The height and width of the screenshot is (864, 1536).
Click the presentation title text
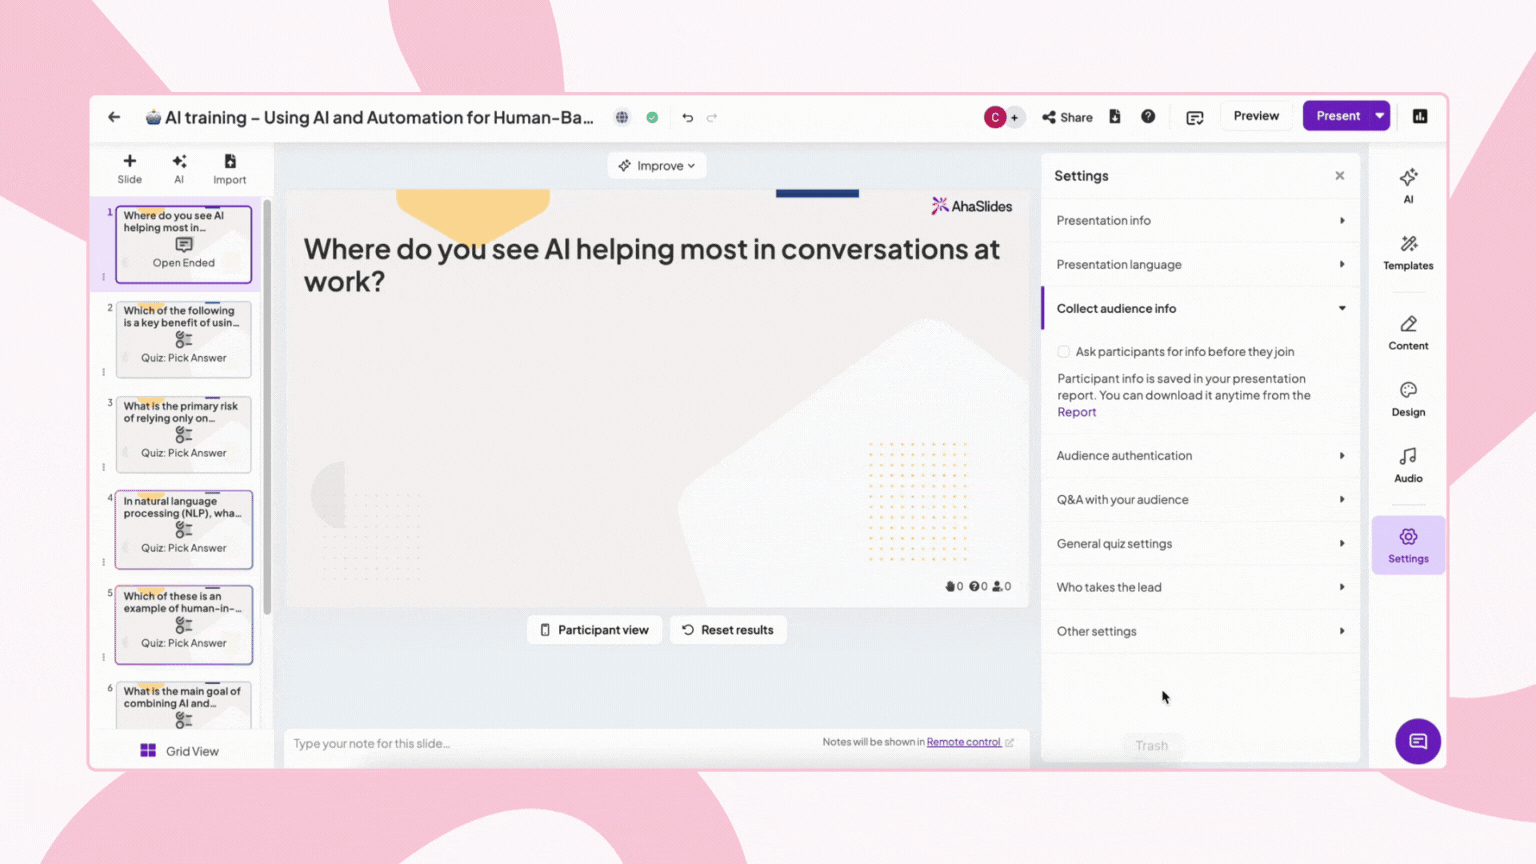379,117
